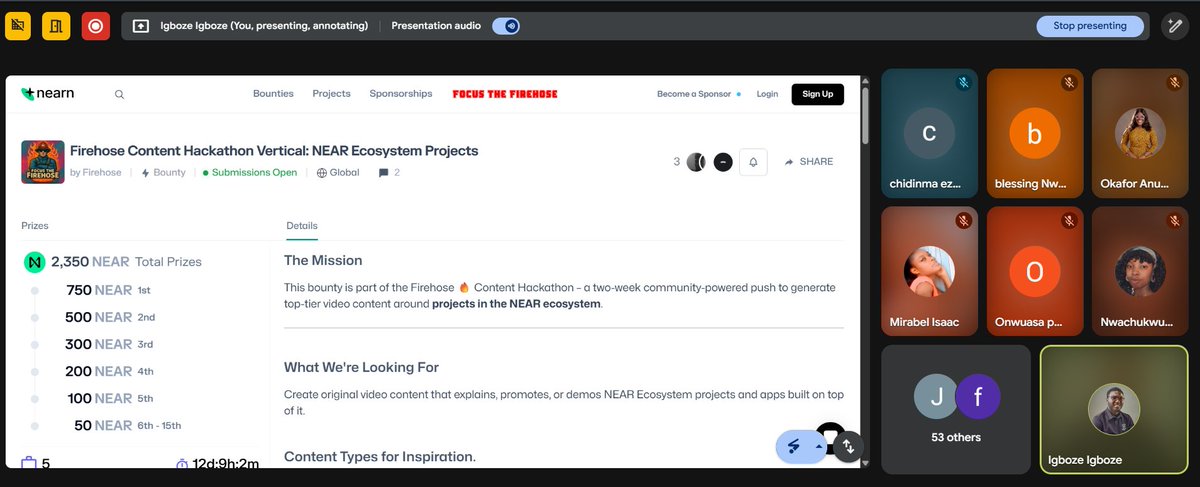1200x487 pixels.
Task: Click the yellow grid-off icon at top left
Action: coord(18,26)
